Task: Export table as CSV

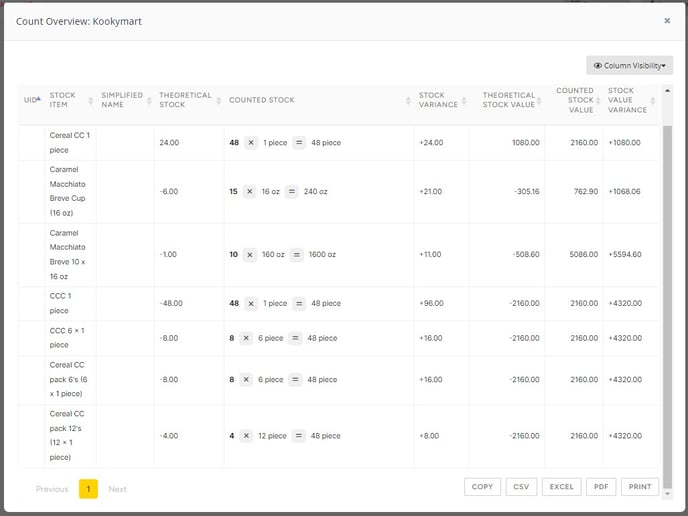Action: pyautogui.click(x=521, y=487)
